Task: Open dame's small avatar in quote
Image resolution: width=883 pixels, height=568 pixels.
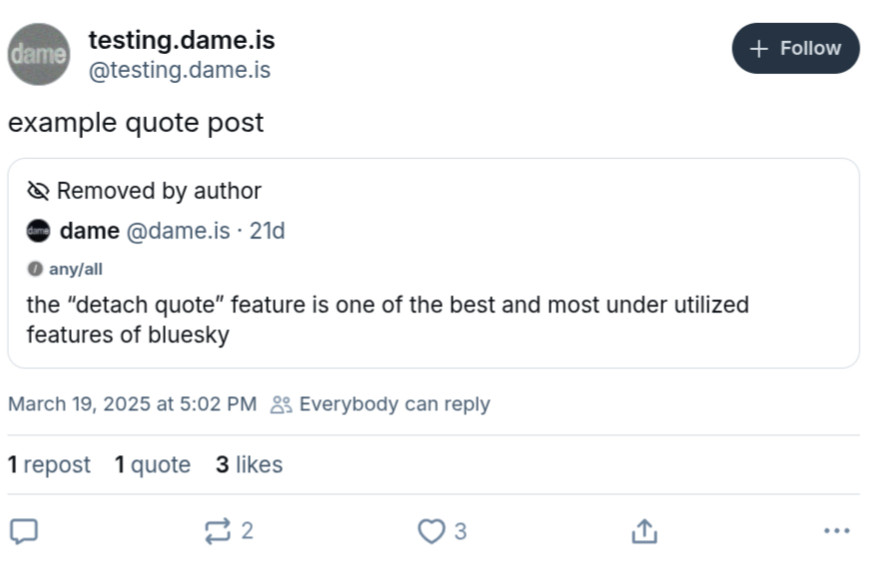Action: [38, 231]
